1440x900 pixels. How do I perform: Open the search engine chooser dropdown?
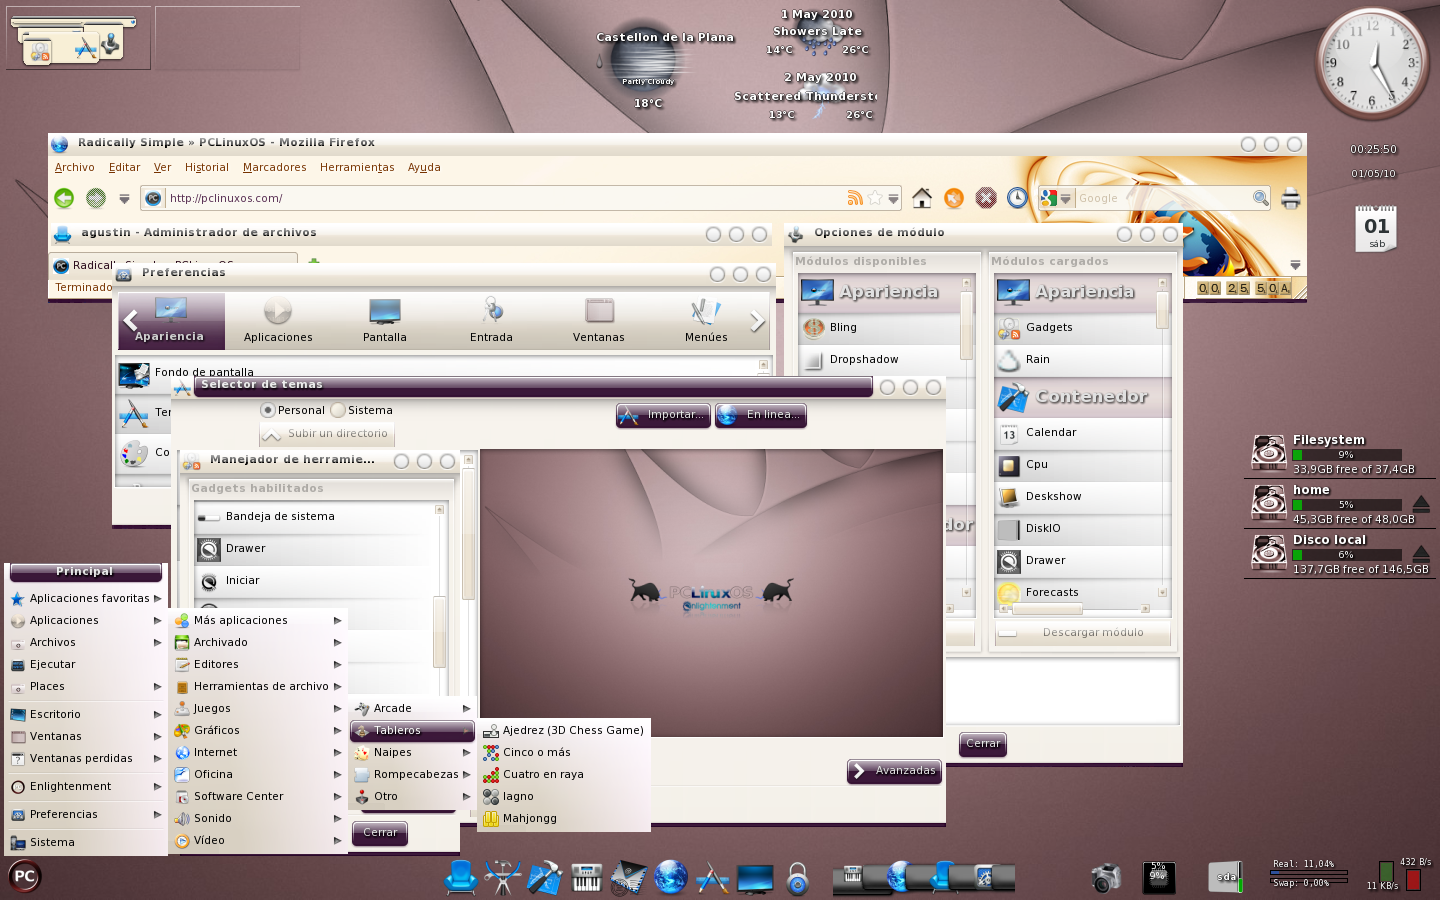(x=1066, y=198)
